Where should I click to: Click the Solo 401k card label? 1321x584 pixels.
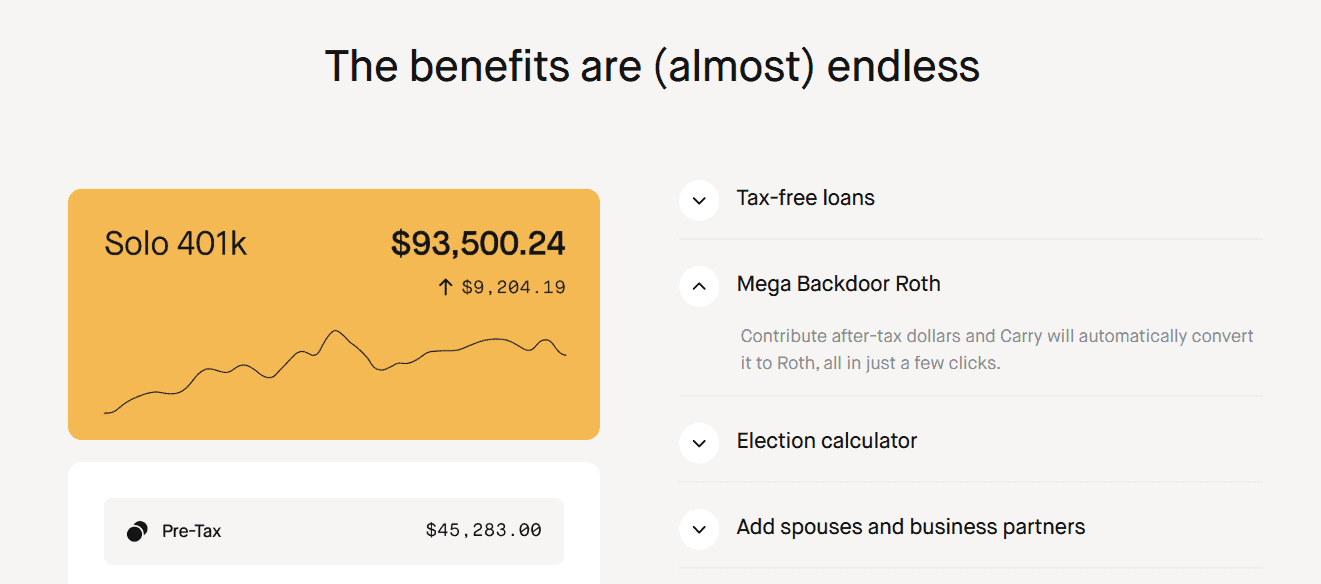pyautogui.click(x=176, y=244)
